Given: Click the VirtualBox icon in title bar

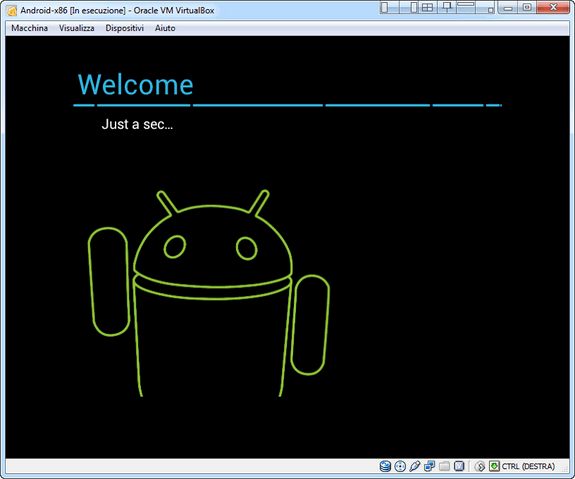Looking at the screenshot, I should coord(12,11).
